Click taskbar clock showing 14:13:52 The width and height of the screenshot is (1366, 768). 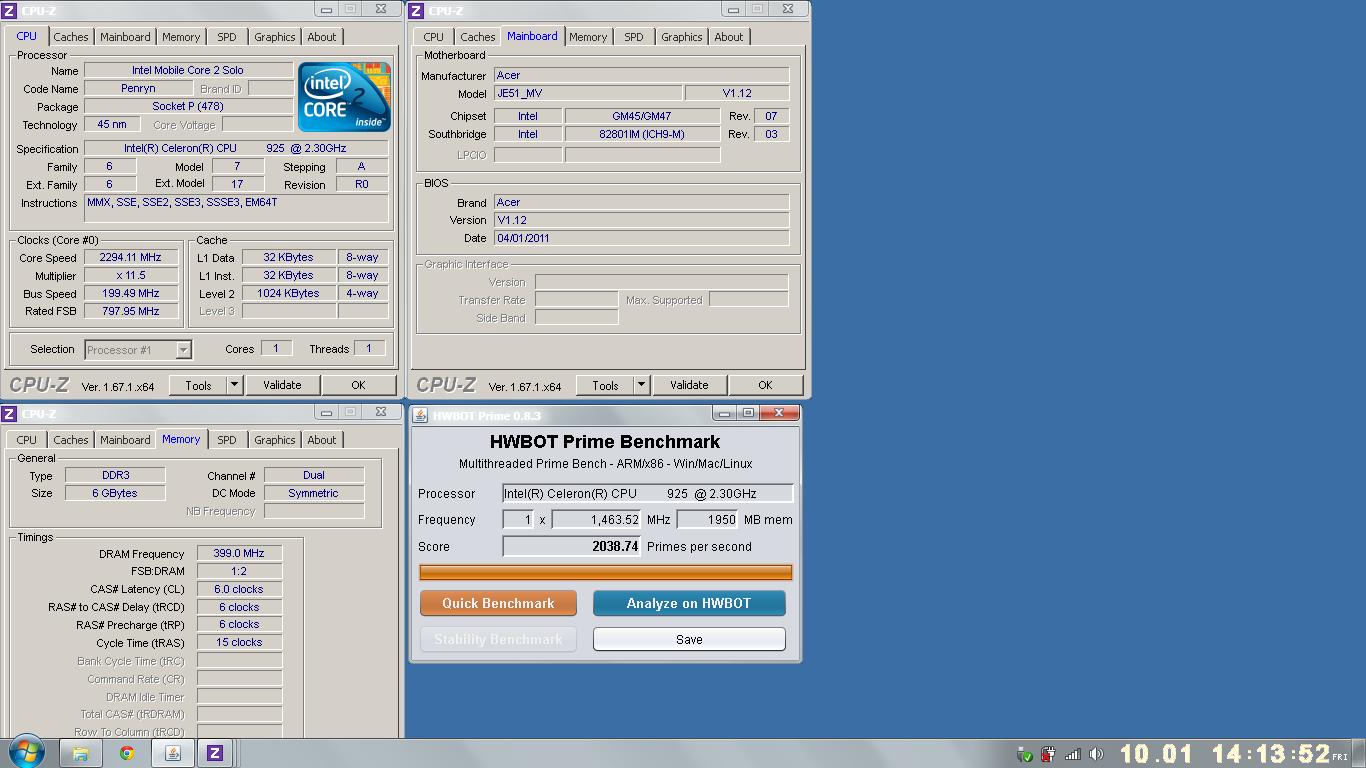1271,754
